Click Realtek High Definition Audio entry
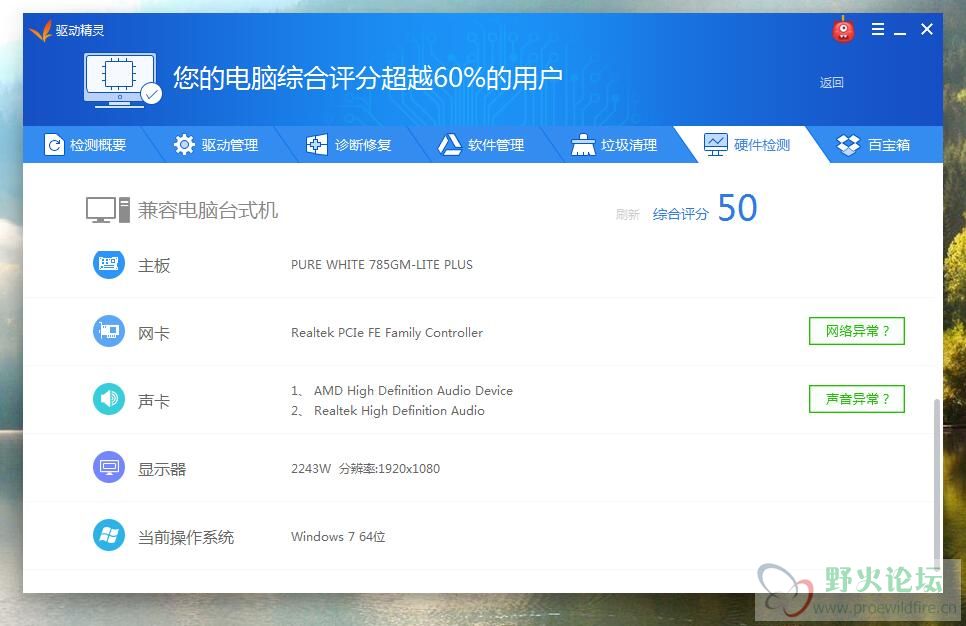Image resolution: width=966 pixels, height=626 pixels. click(388, 411)
